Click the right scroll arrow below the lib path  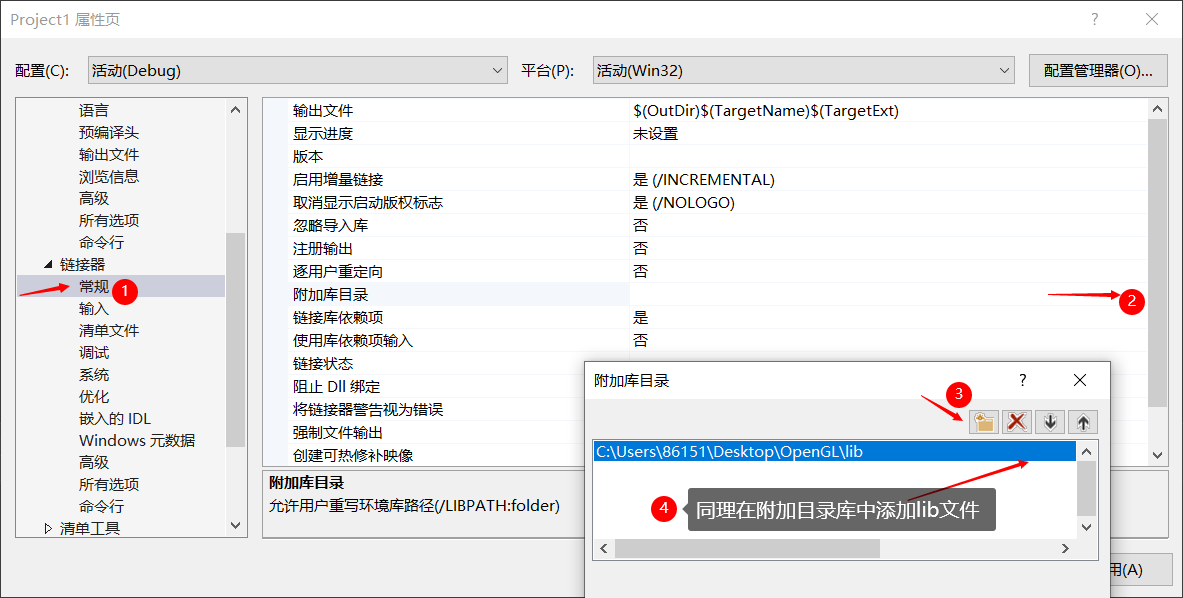[x=1065, y=548]
